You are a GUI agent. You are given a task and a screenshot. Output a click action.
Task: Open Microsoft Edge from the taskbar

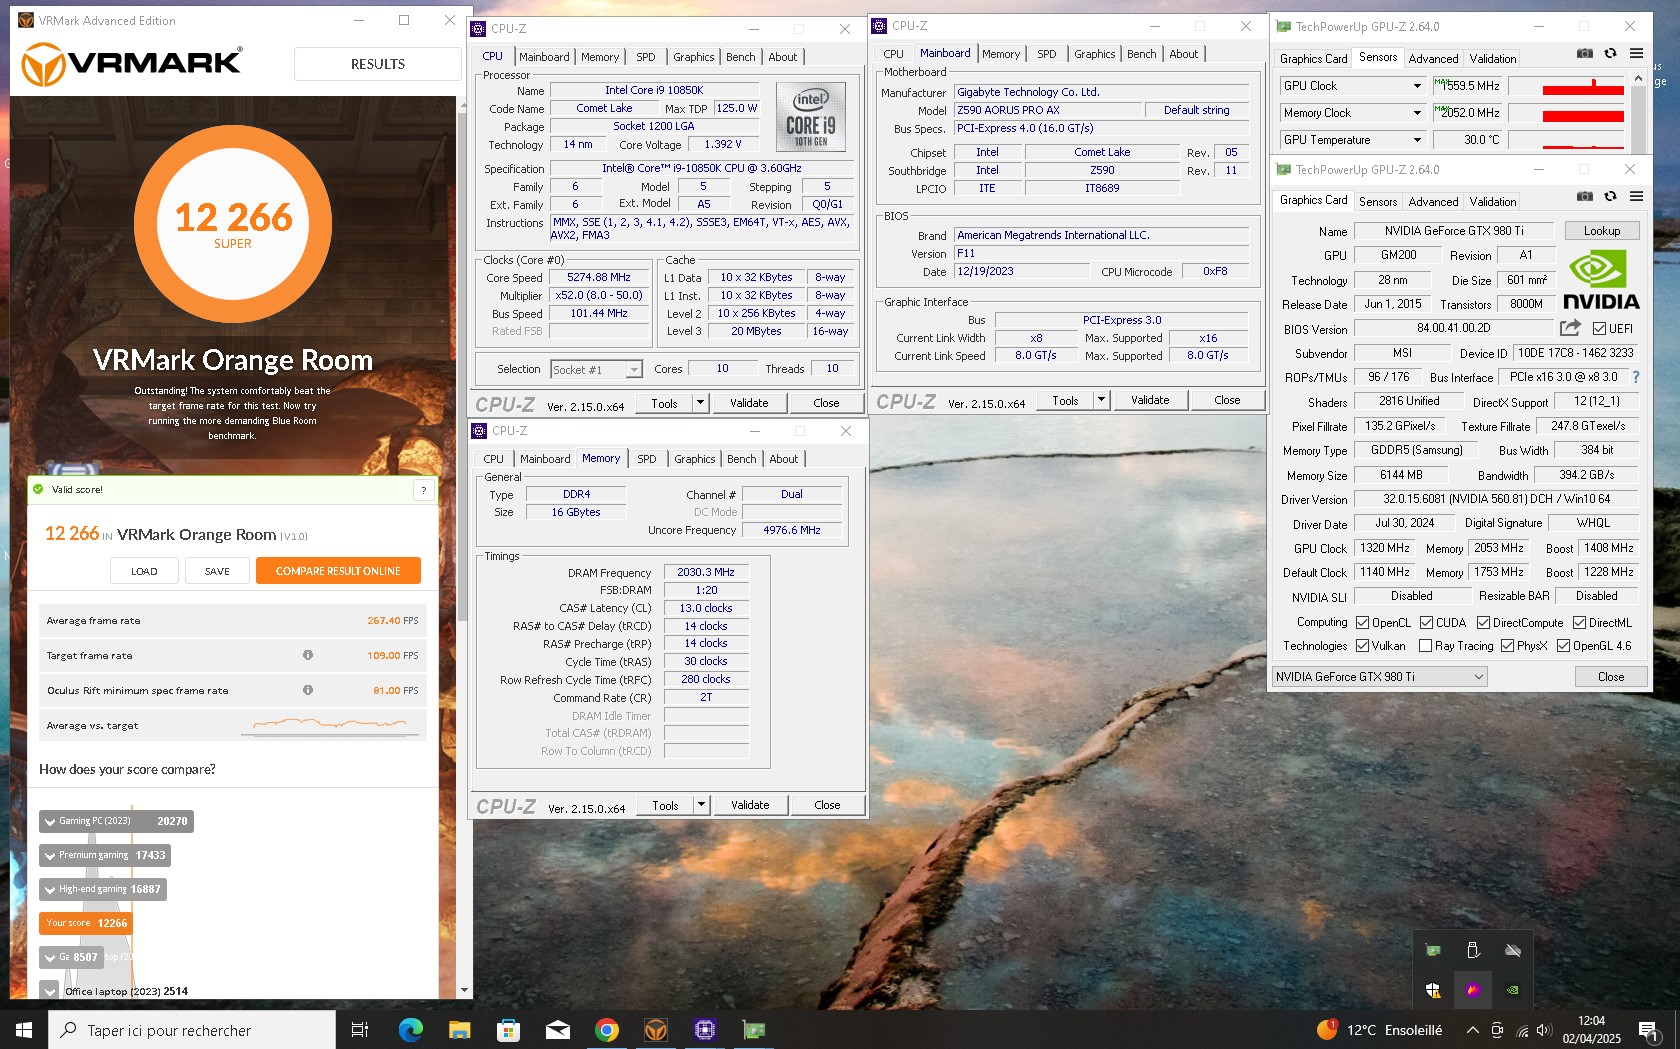[x=411, y=1030]
